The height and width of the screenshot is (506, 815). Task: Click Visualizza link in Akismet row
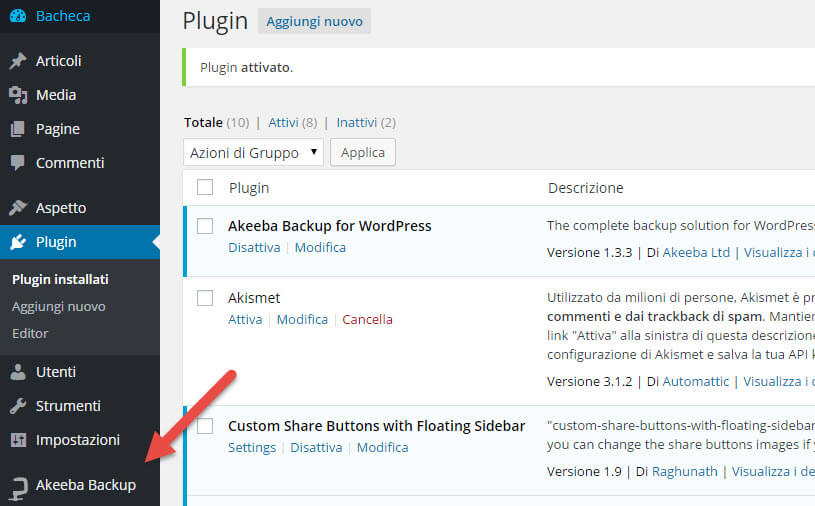pyautogui.click(x=779, y=381)
